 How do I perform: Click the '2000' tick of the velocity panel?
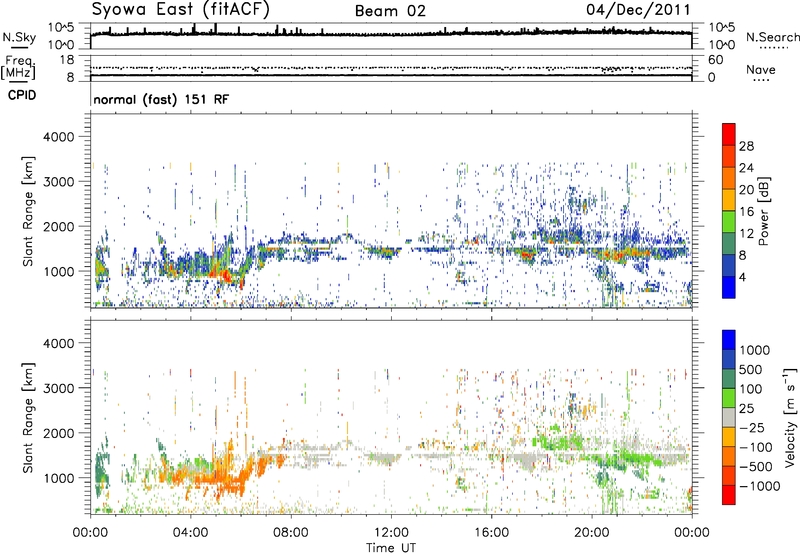tap(58, 433)
